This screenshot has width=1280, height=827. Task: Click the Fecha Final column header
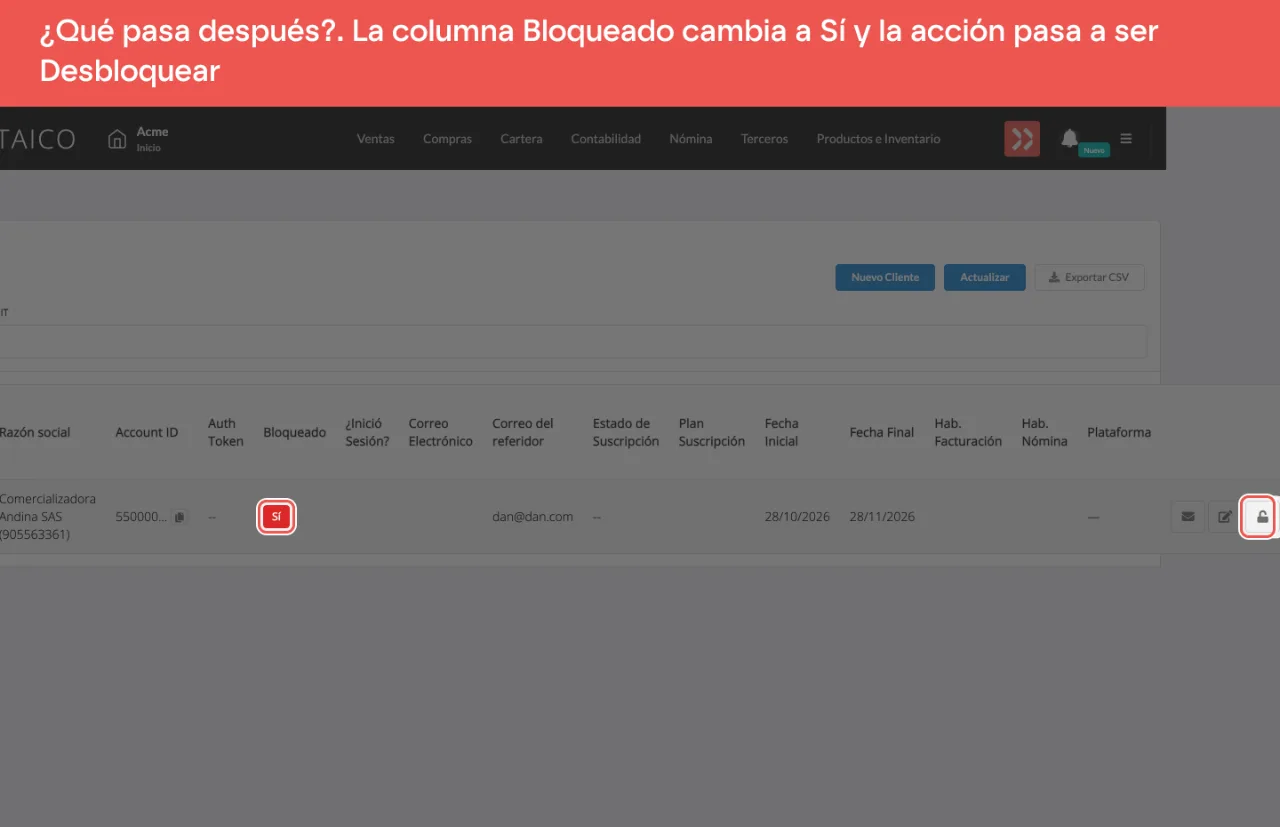click(x=882, y=432)
